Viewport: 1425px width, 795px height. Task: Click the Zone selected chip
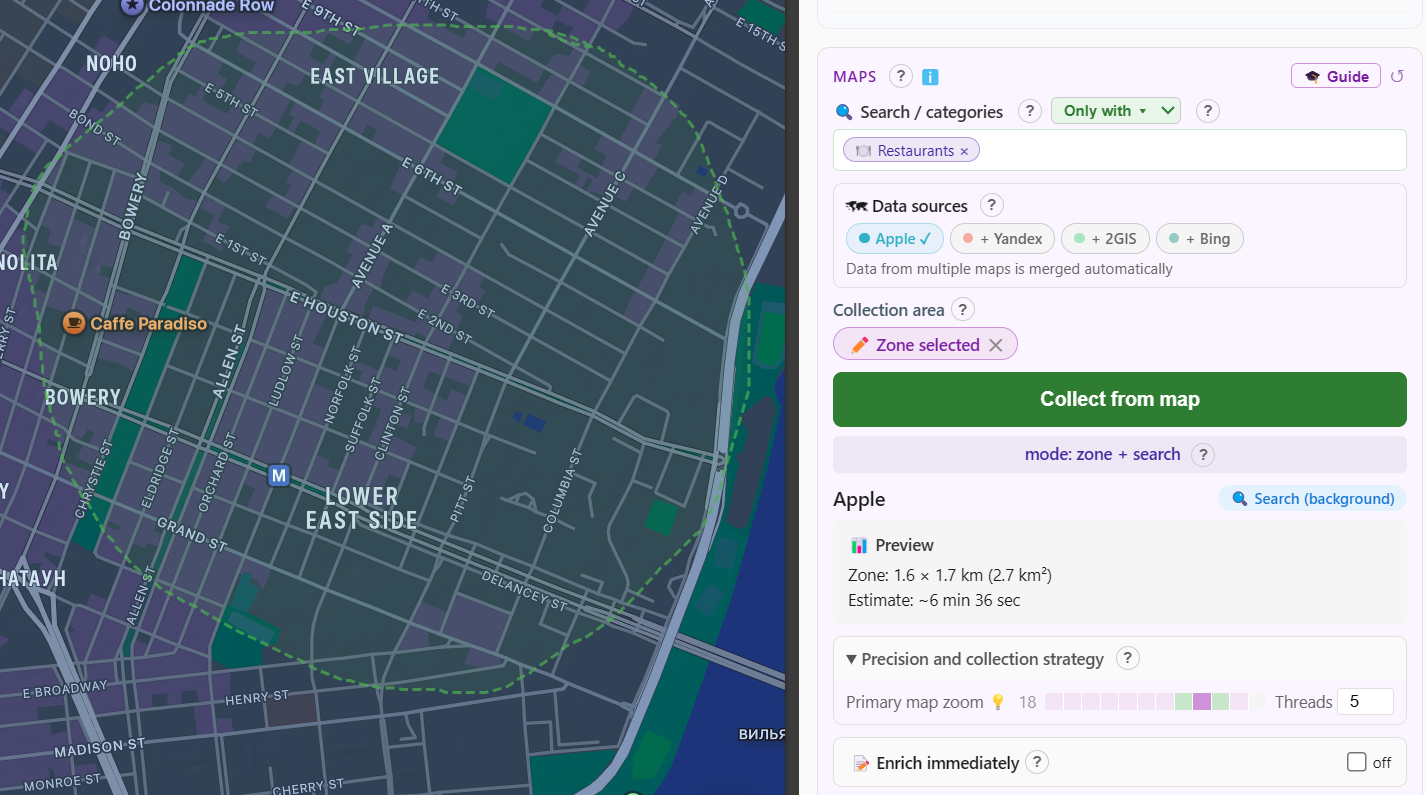point(925,344)
